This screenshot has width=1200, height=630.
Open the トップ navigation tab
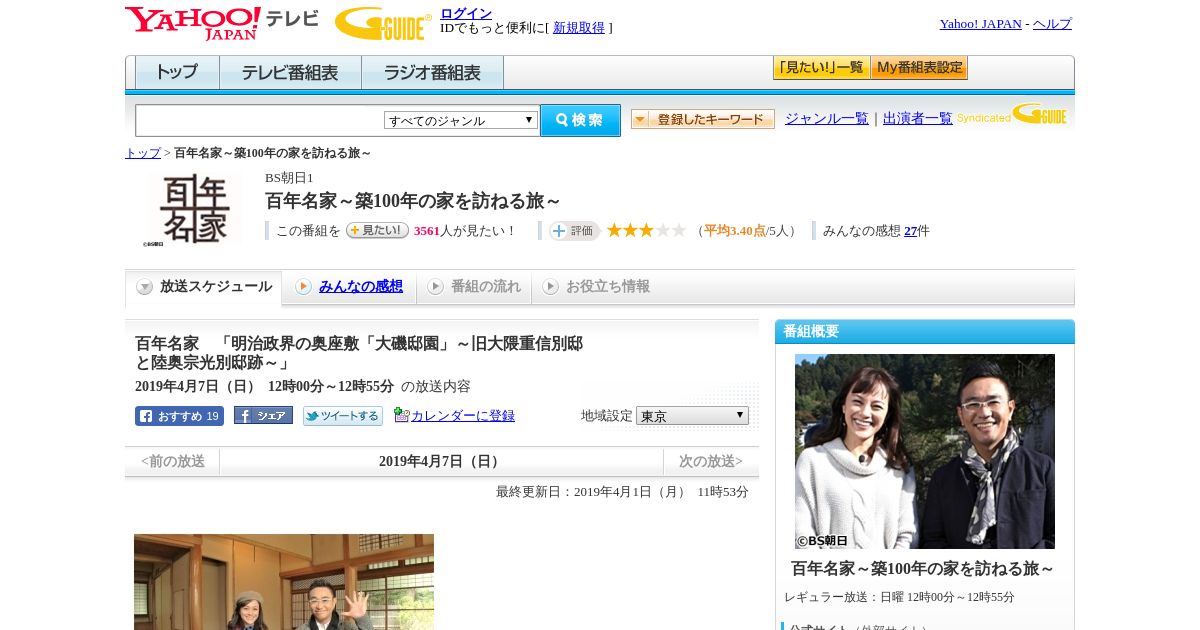click(x=177, y=73)
